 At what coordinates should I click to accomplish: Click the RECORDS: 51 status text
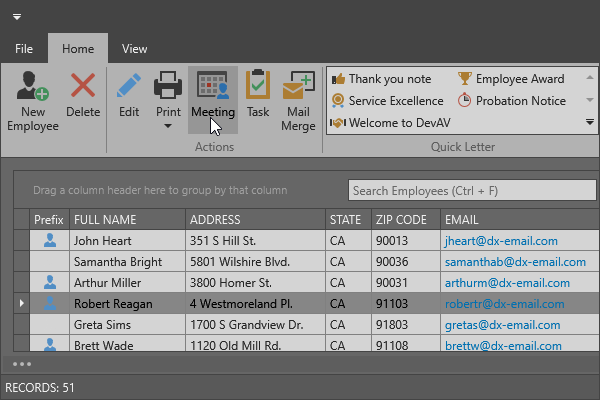tap(40, 388)
